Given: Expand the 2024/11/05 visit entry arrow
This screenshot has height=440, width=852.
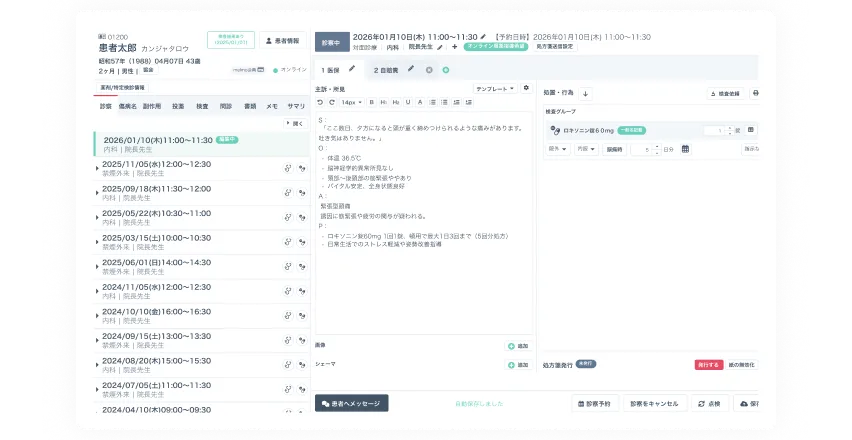Looking at the screenshot, I should coord(97,291).
